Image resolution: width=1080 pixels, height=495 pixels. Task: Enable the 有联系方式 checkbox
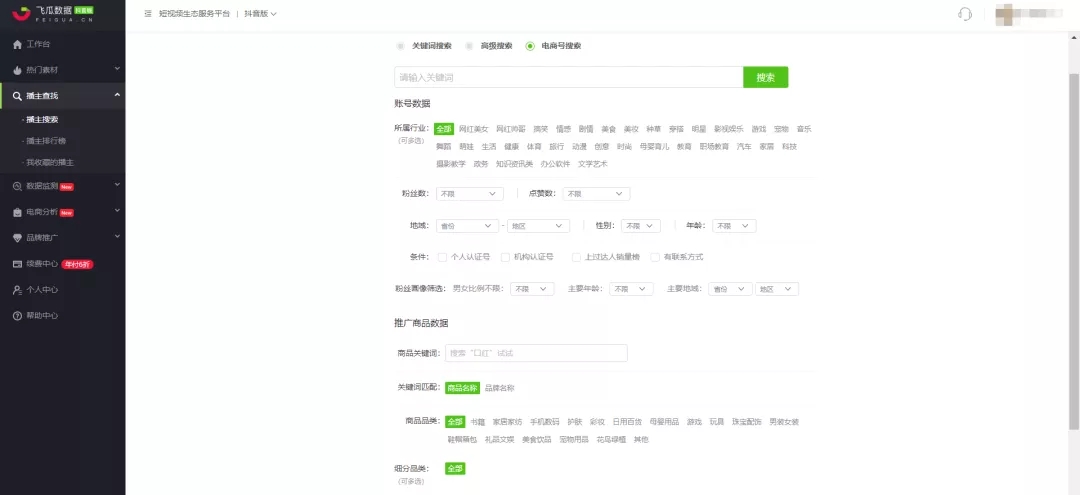tap(655, 257)
